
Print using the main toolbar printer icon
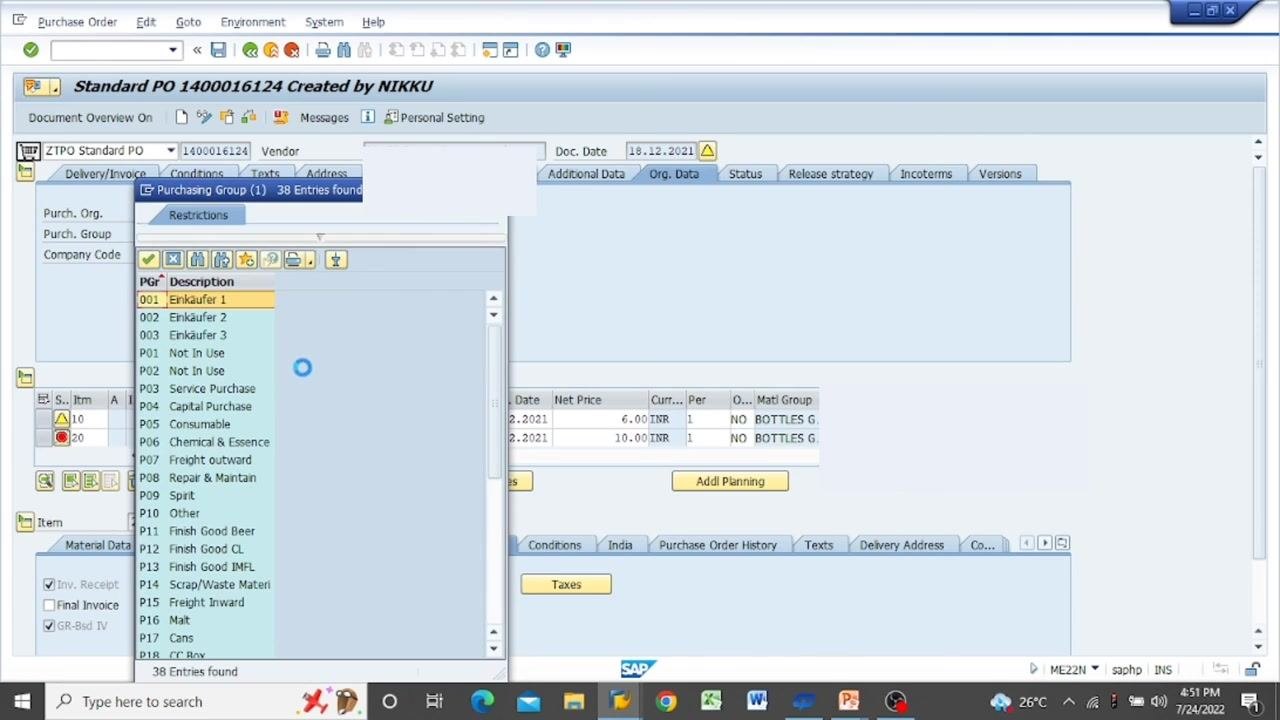click(x=323, y=50)
